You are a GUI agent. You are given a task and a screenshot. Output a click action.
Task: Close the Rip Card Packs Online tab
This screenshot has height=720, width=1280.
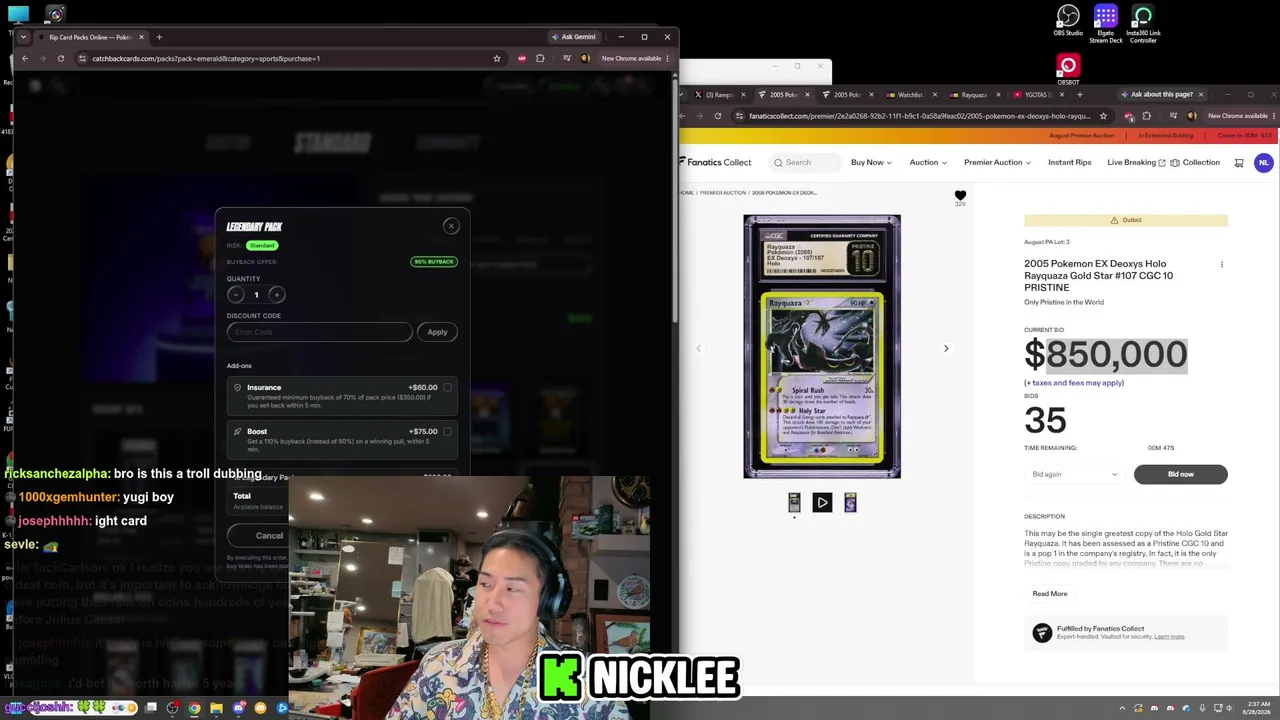pyautogui.click(x=141, y=37)
